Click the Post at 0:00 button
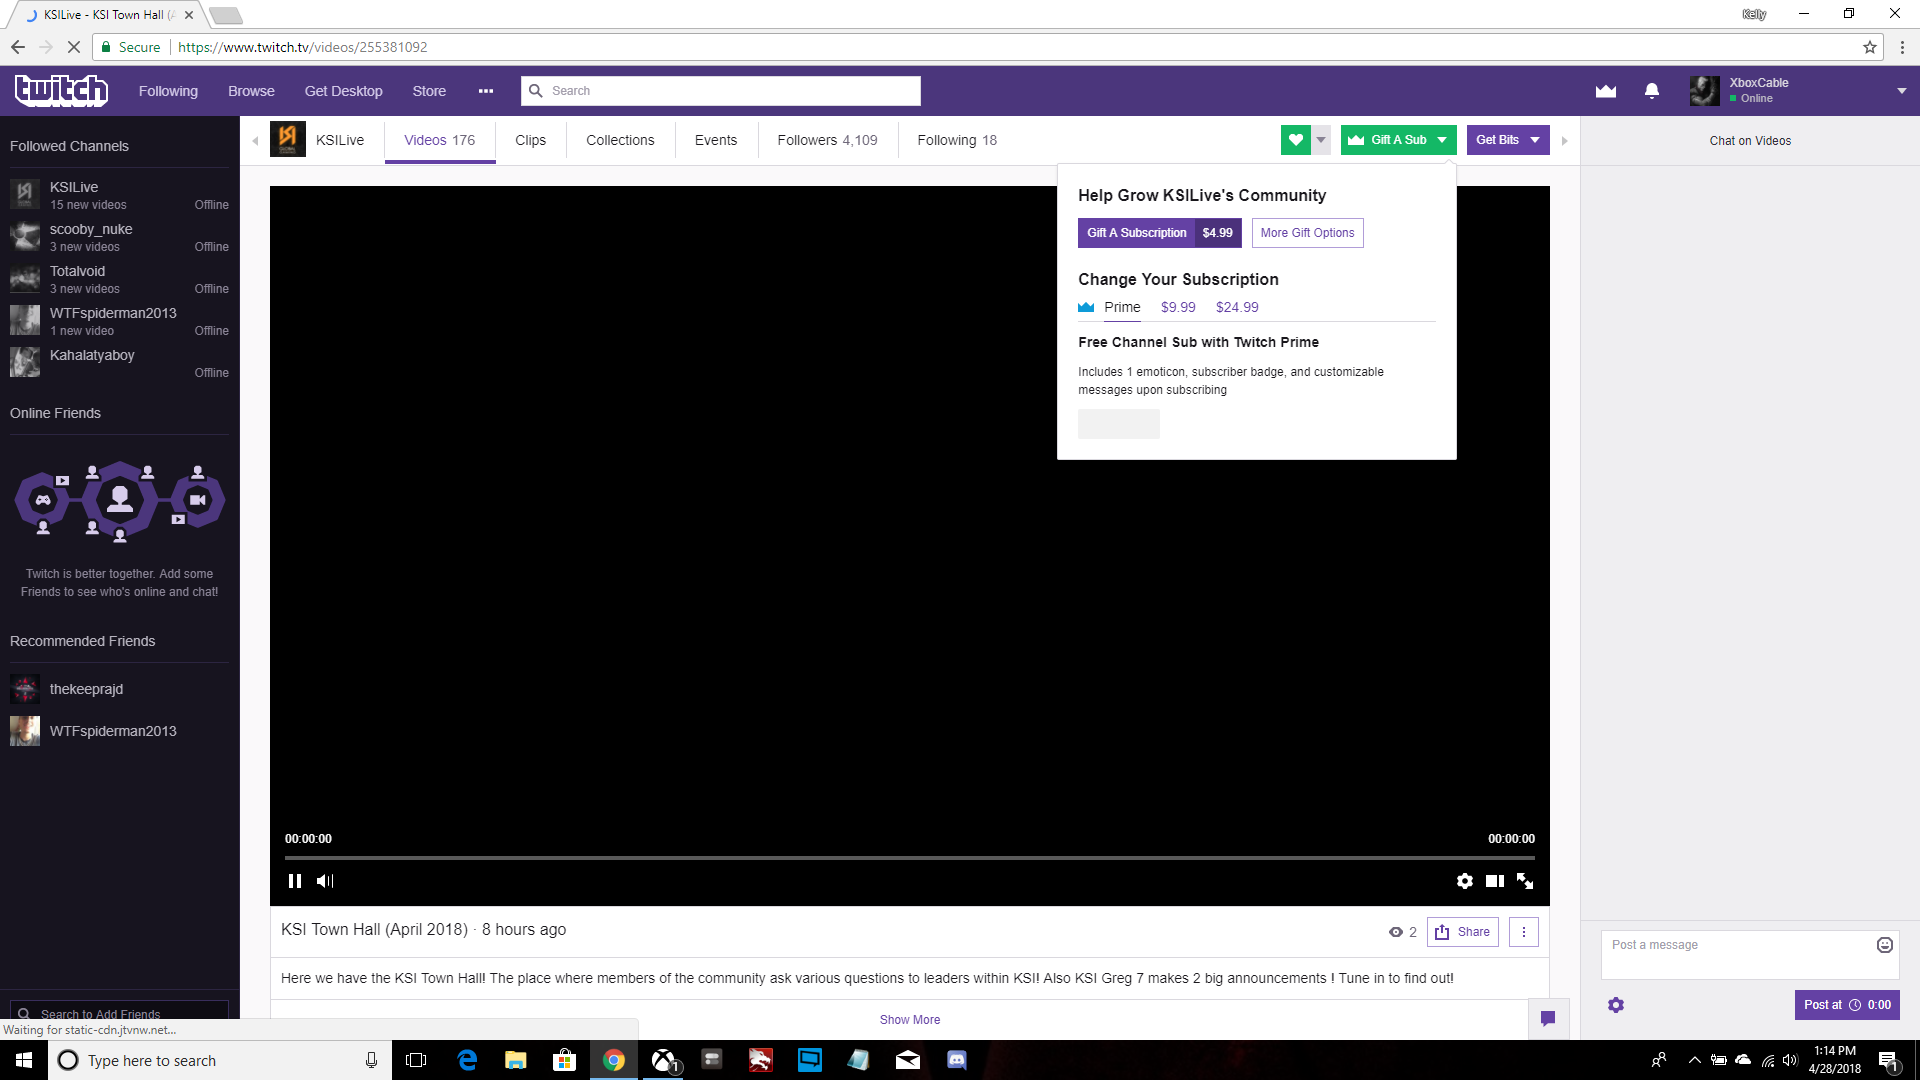The image size is (1920, 1080). [x=1847, y=1005]
